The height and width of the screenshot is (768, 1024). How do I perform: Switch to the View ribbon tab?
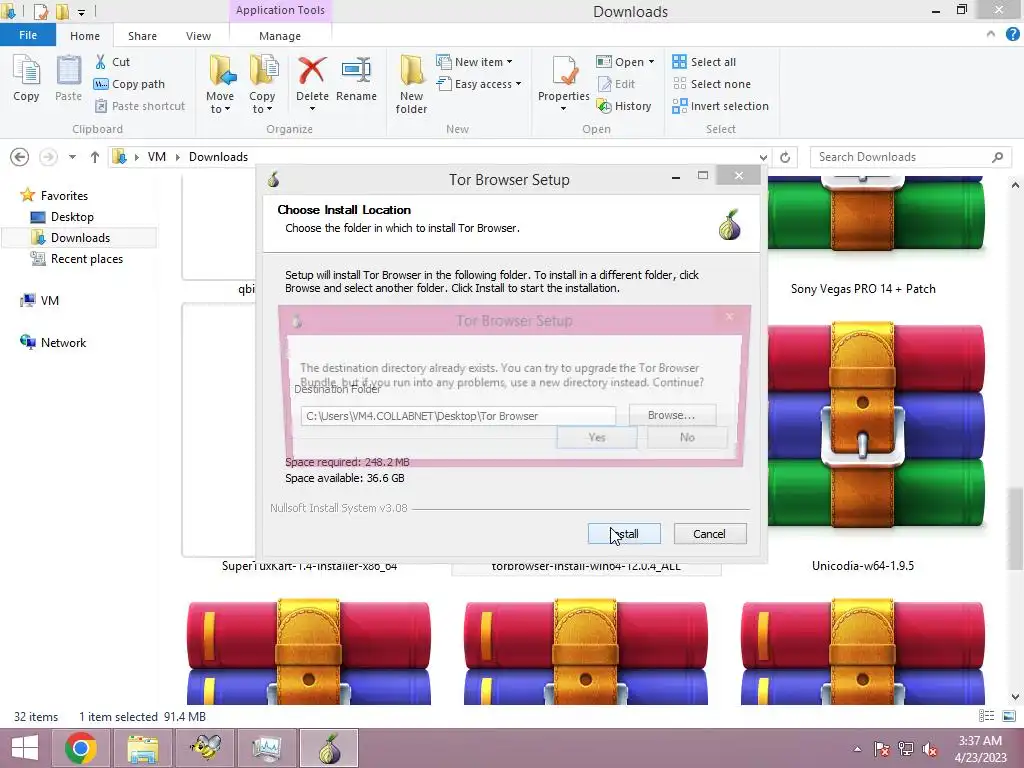pyautogui.click(x=198, y=36)
